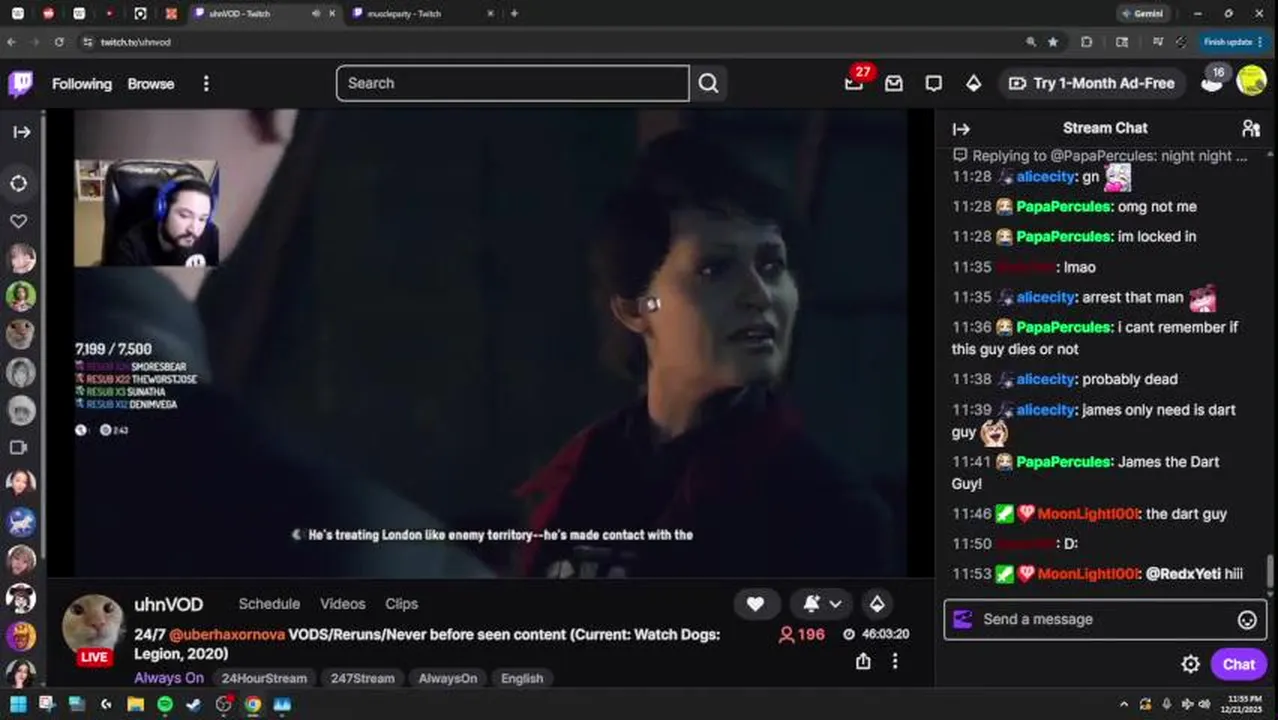
Task: Switch to the Clips tab
Action: [x=402, y=604]
